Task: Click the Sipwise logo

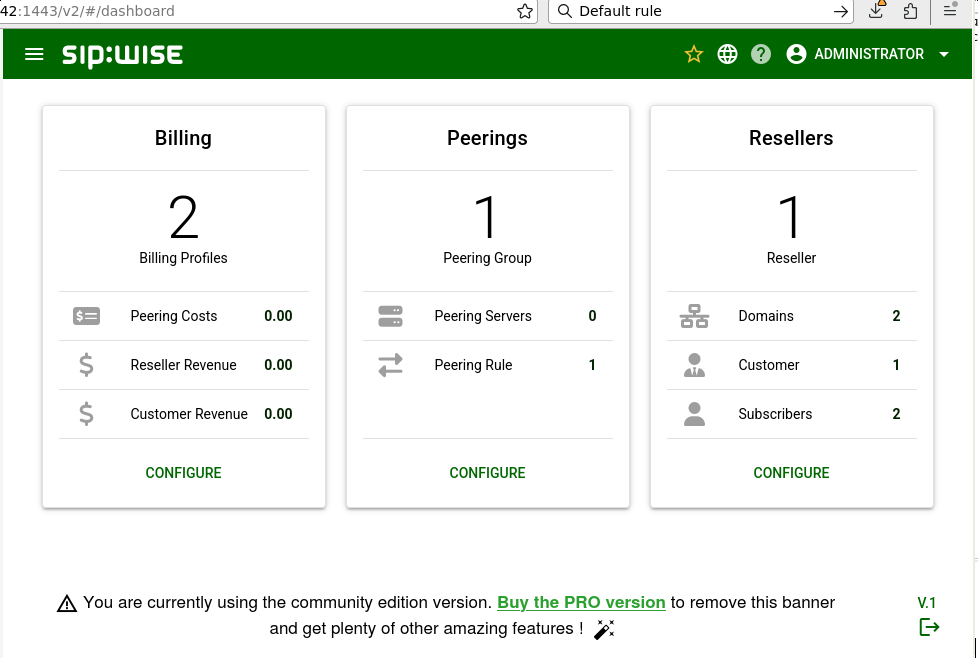Action: pos(122,54)
